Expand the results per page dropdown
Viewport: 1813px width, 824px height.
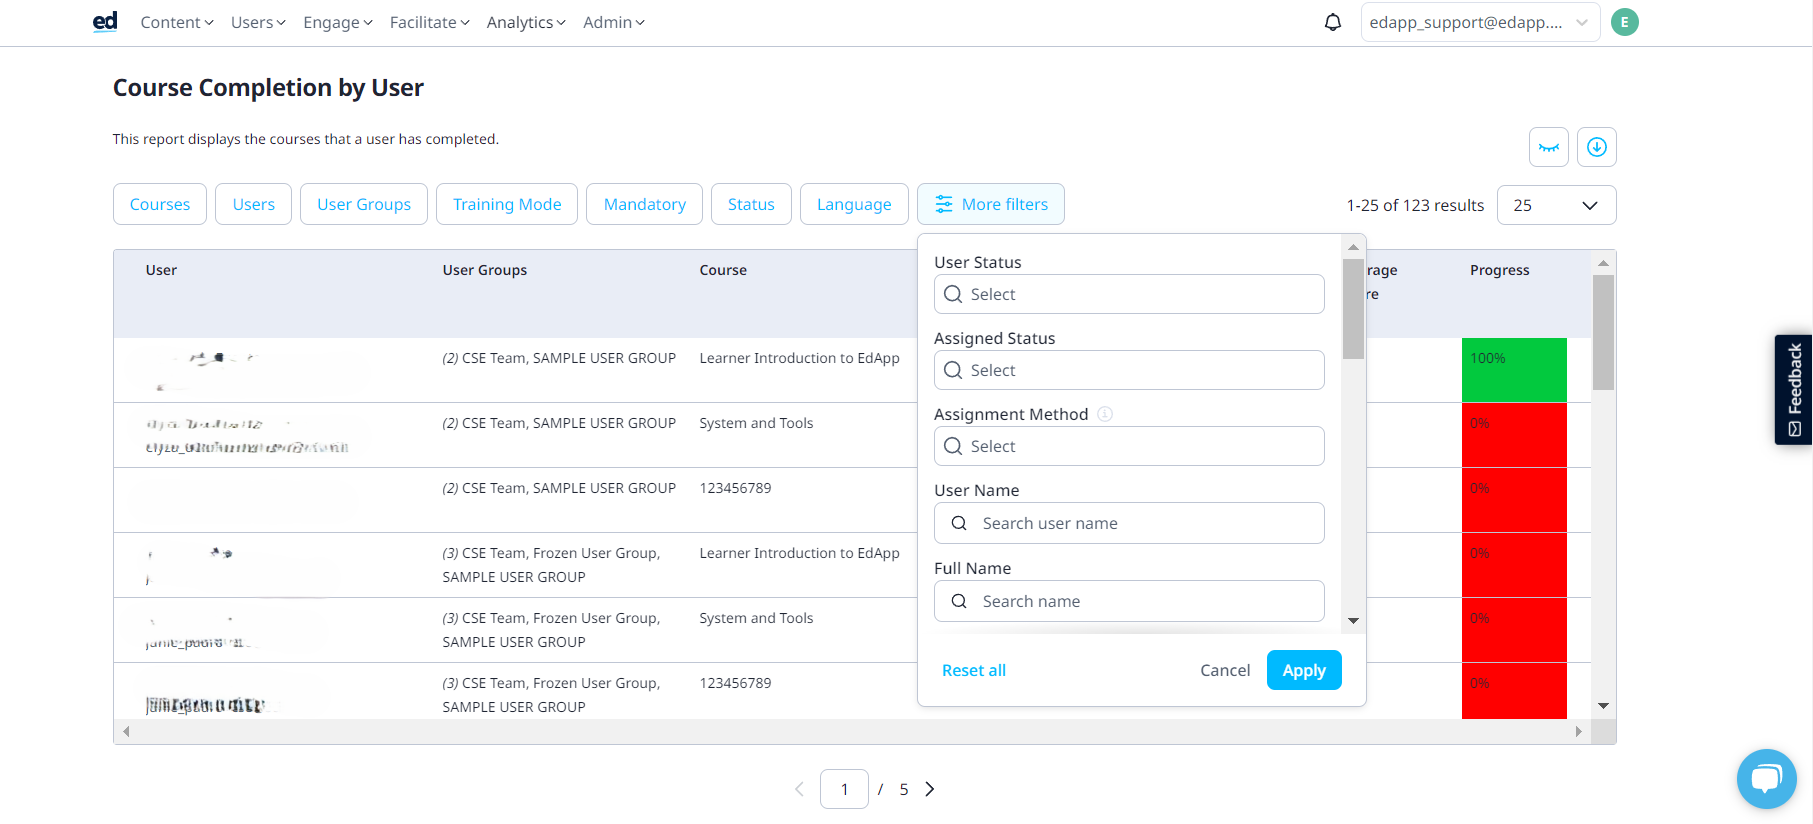point(1556,205)
